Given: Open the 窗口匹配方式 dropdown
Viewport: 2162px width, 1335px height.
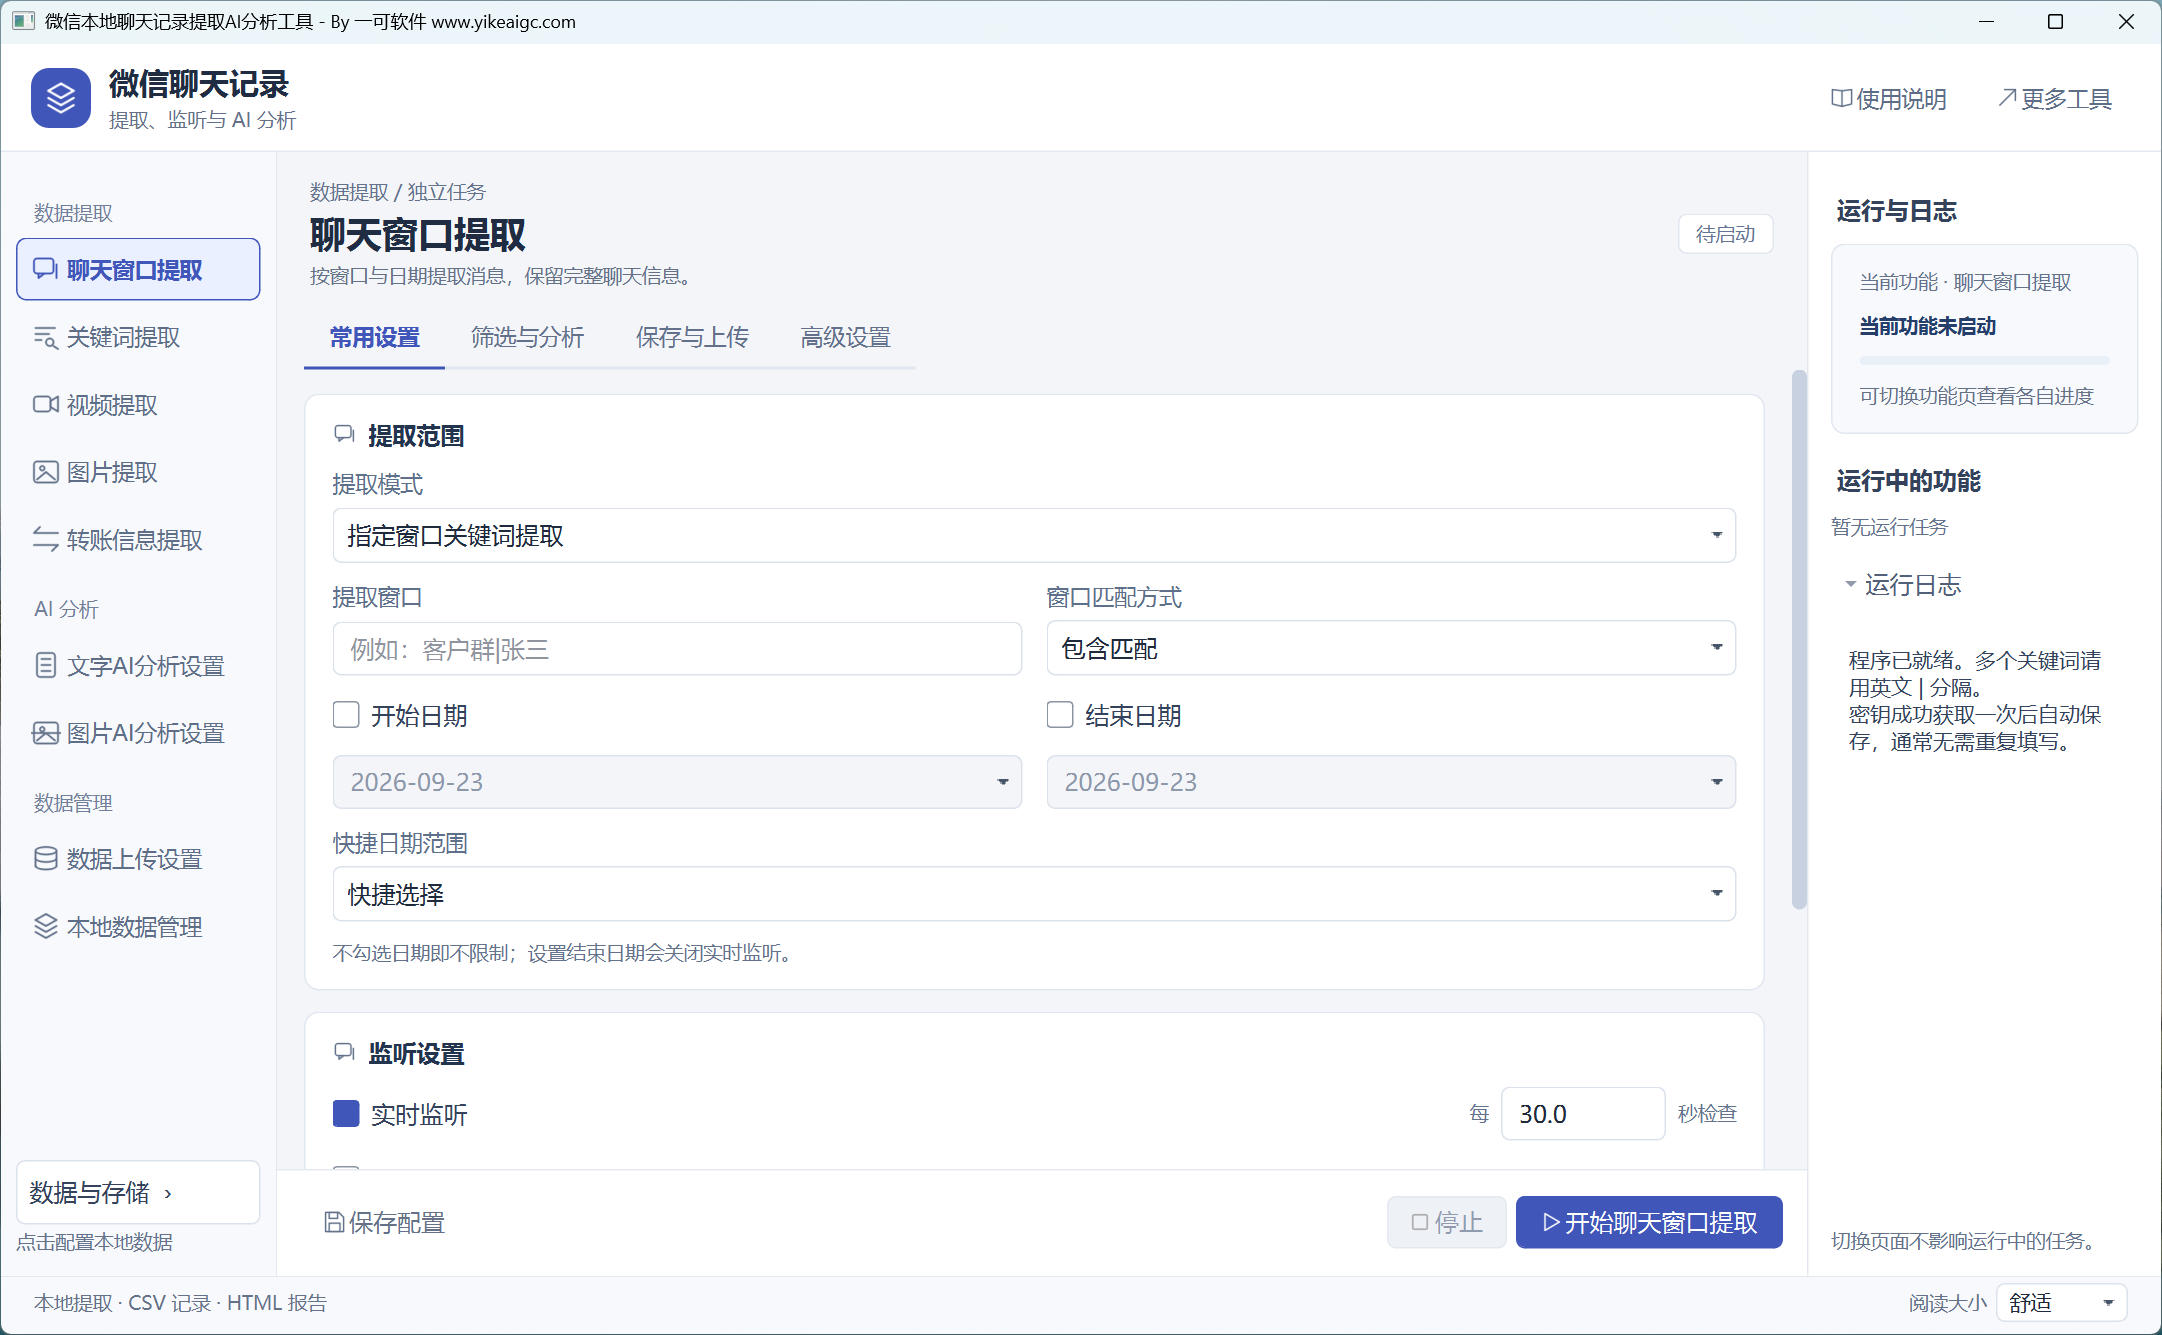Looking at the screenshot, I should (x=1391, y=648).
